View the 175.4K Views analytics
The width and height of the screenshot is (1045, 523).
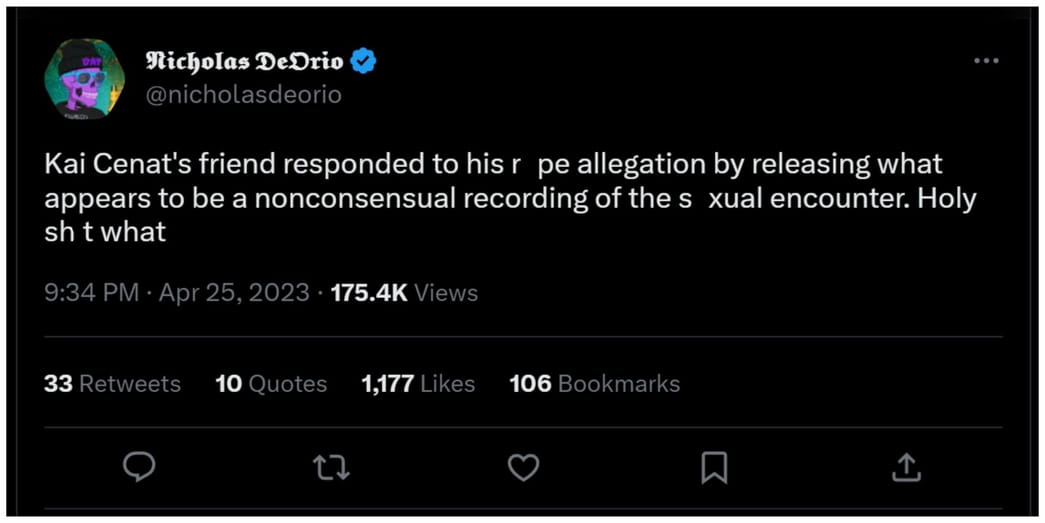pyautogui.click(x=404, y=293)
